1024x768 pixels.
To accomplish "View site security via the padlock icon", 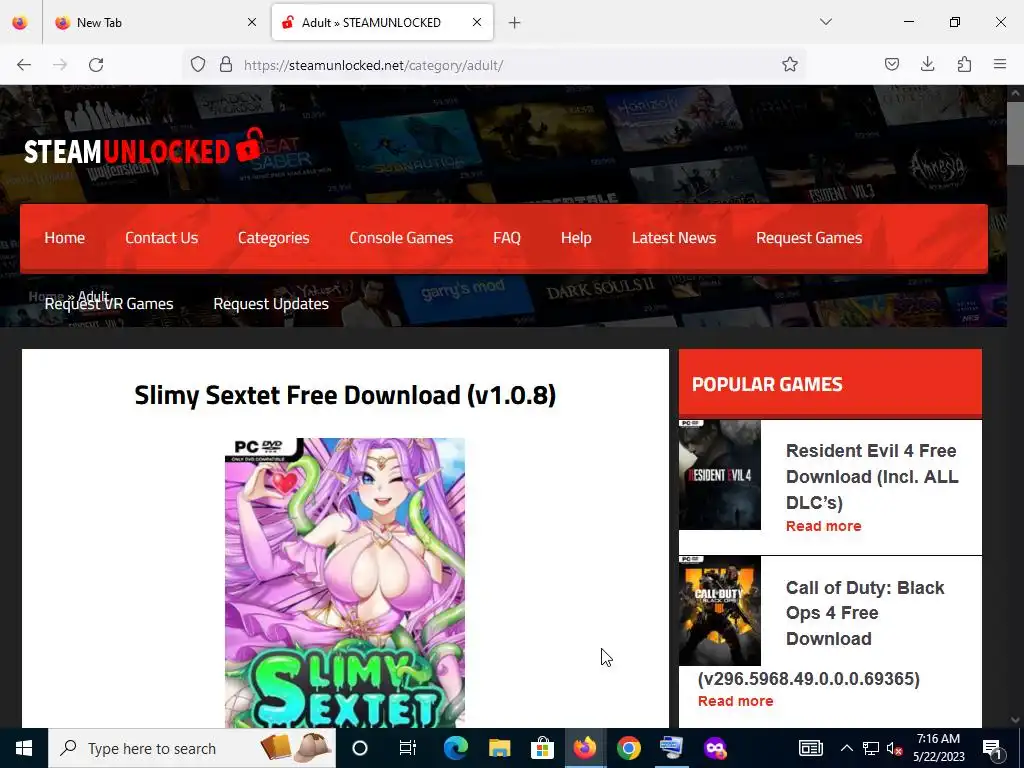I will 226,64.
